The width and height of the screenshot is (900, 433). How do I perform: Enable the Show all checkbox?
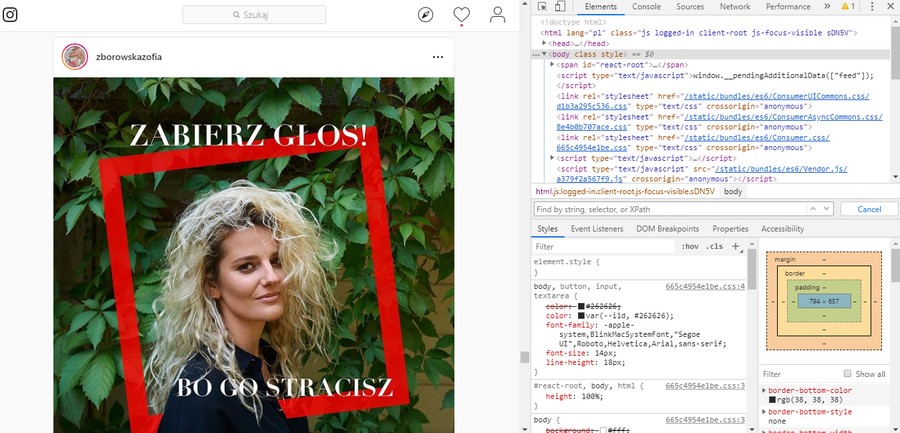pyautogui.click(x=848, y=374)
